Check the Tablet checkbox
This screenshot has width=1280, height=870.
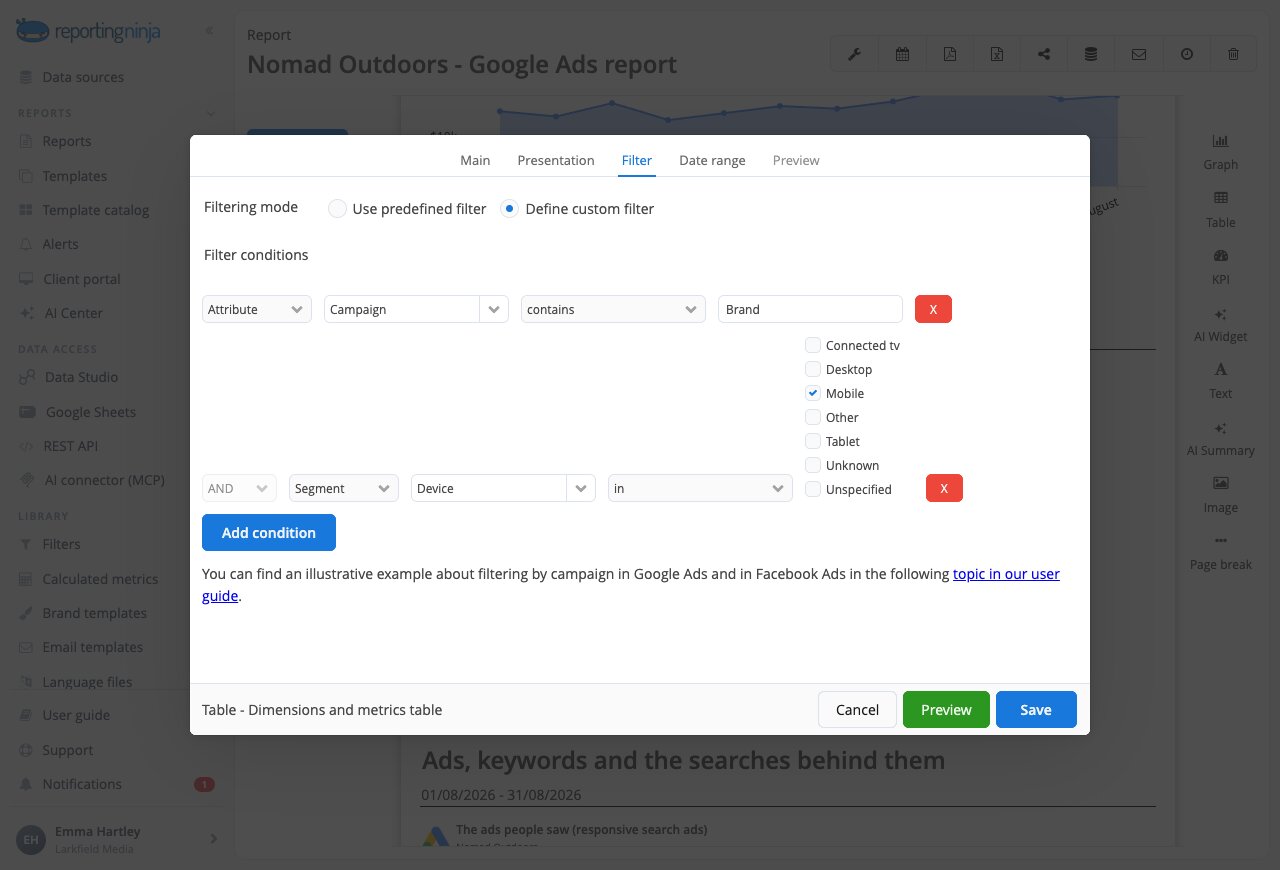[x=813, y=441]
